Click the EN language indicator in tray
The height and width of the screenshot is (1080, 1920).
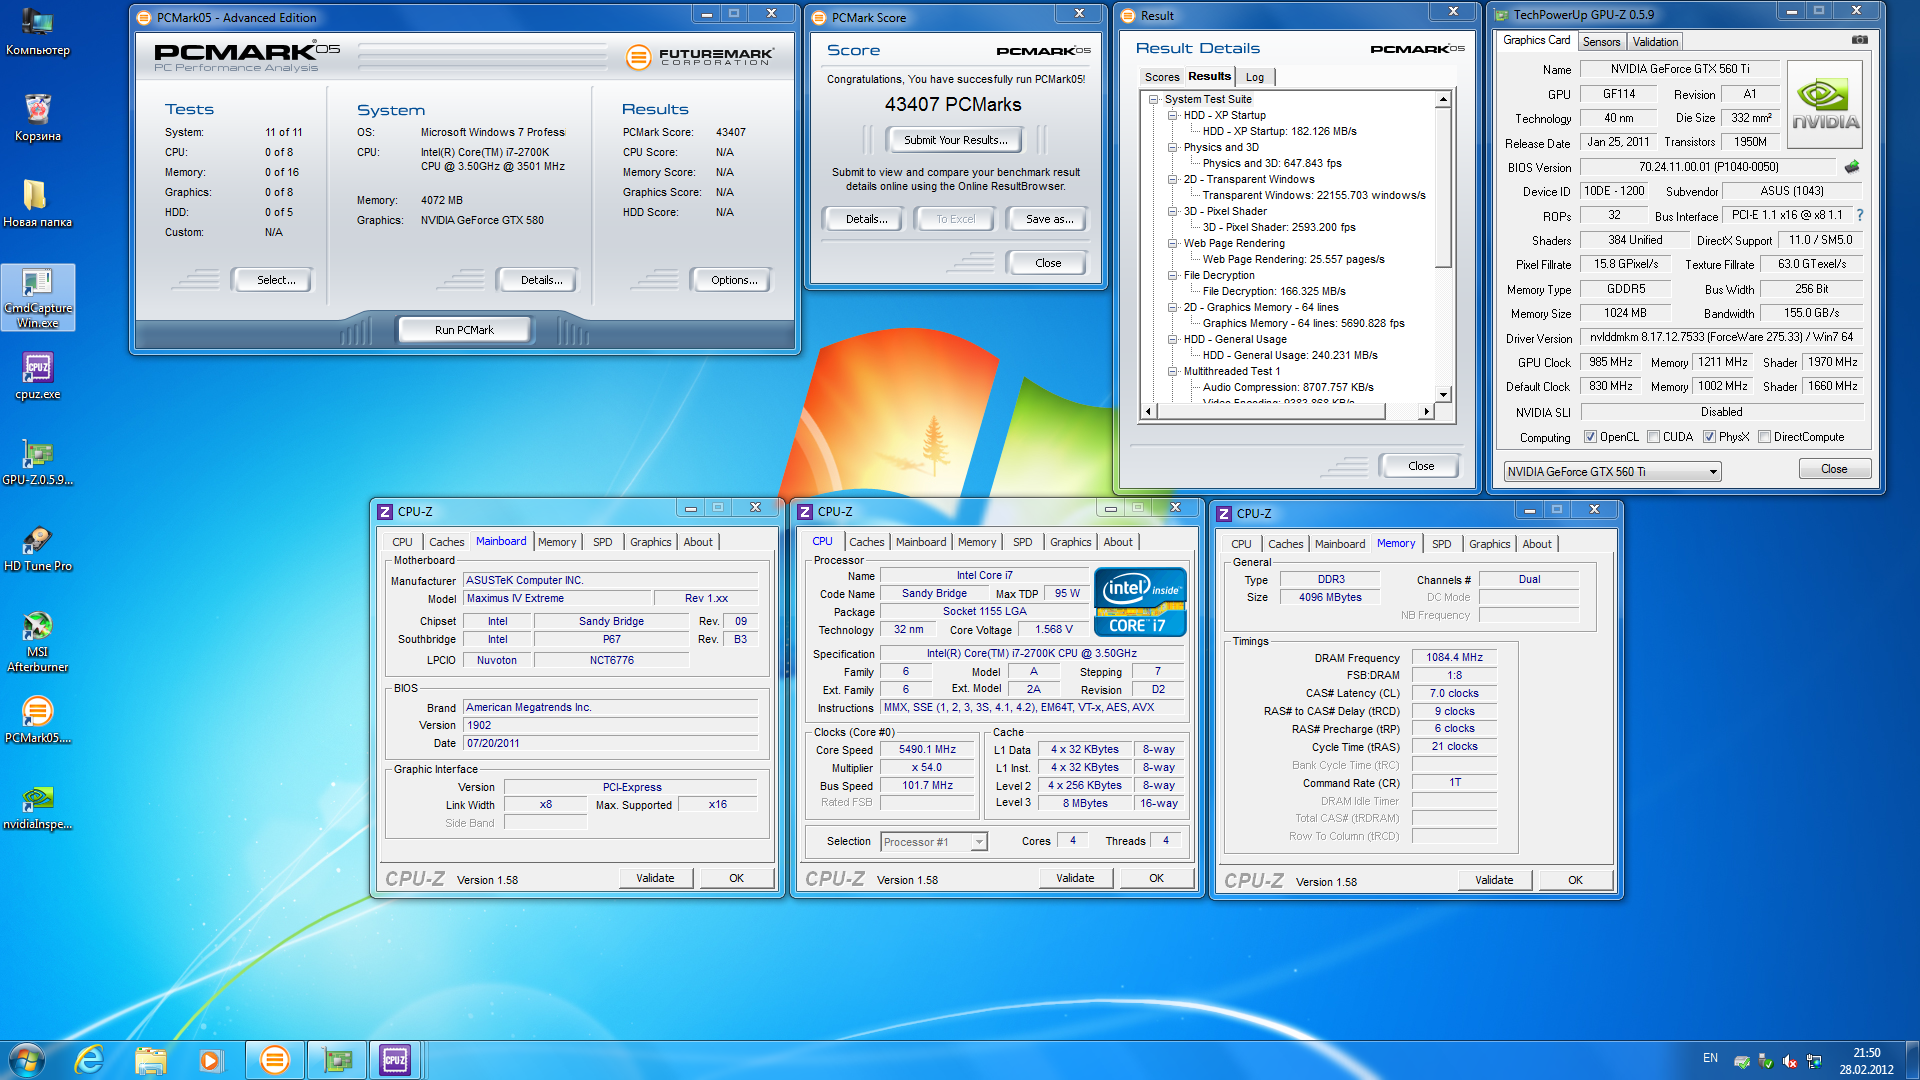click(x=1710, y=1058)
